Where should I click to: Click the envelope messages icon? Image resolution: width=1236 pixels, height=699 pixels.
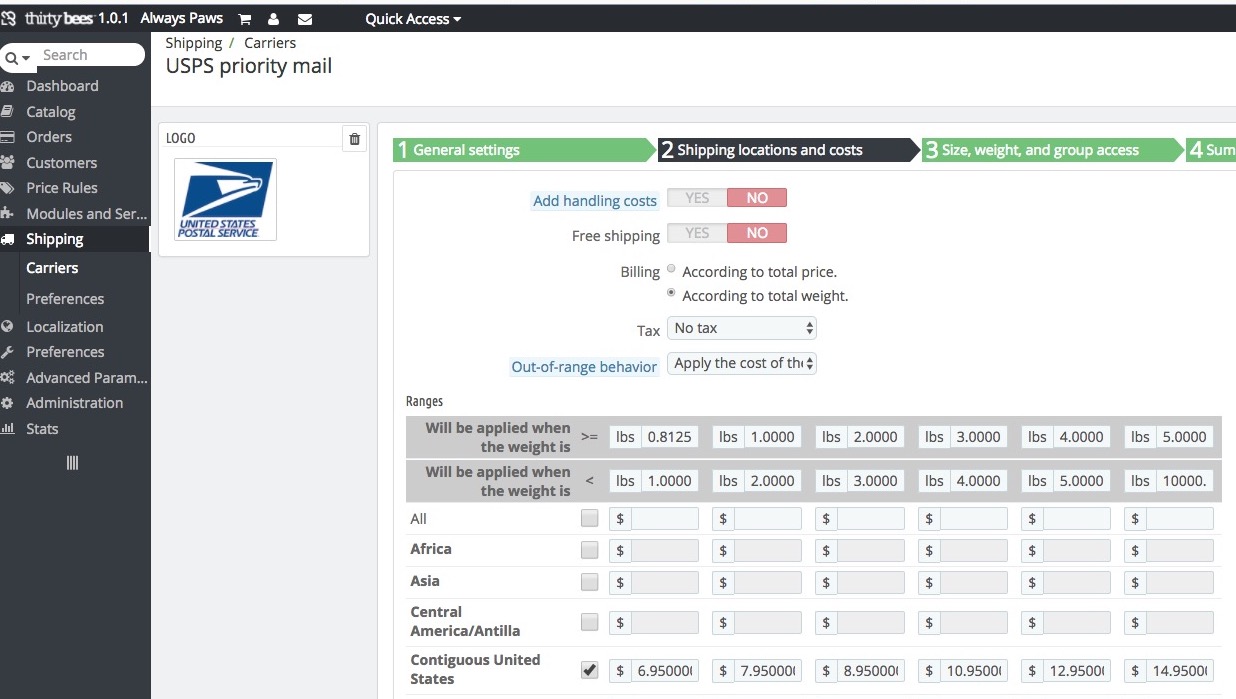click(x=305, y=19)
